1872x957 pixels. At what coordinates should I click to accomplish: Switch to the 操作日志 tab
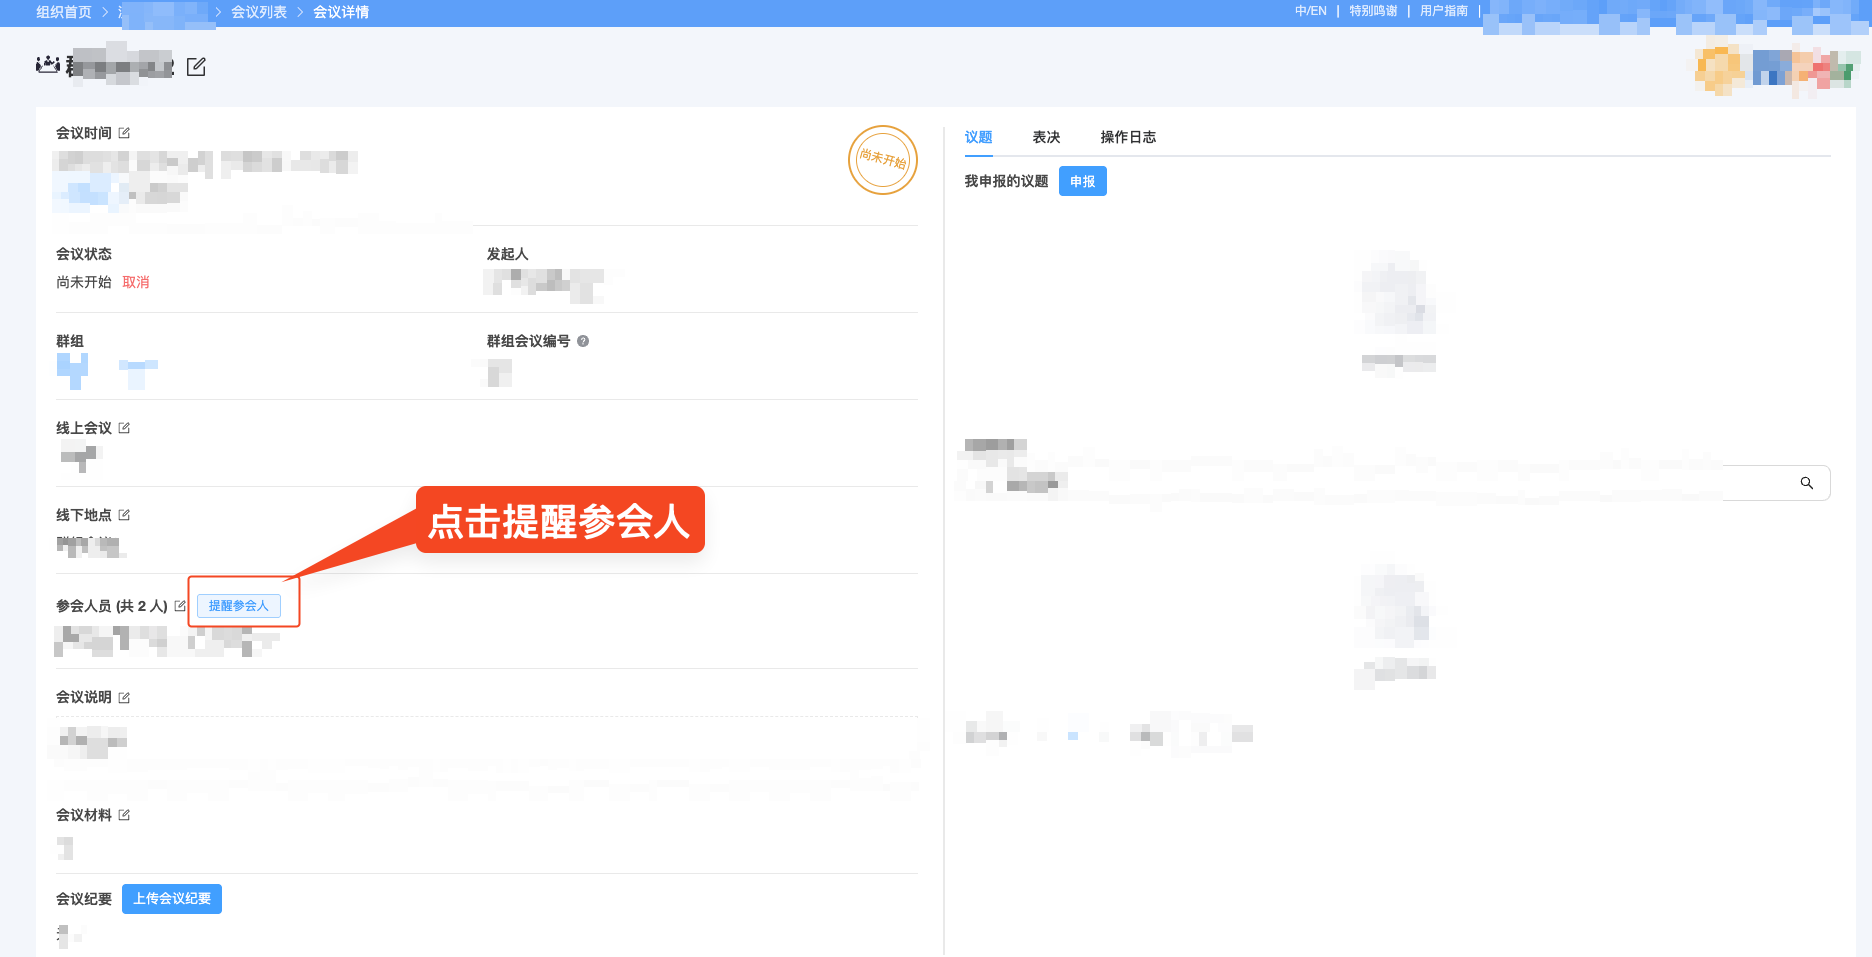pos(1128,137)
